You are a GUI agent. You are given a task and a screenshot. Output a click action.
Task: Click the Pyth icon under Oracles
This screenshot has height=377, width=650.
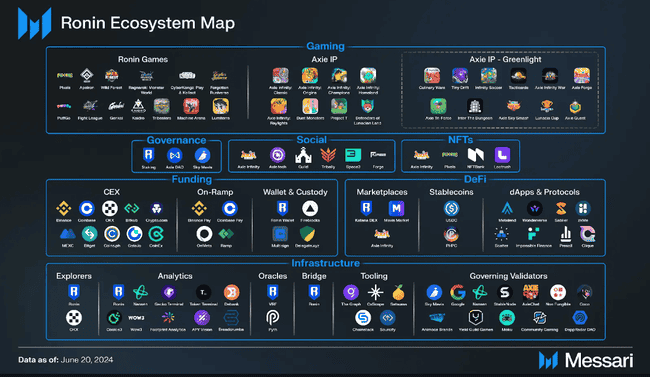pyautogui.click(x=272, y=318)
